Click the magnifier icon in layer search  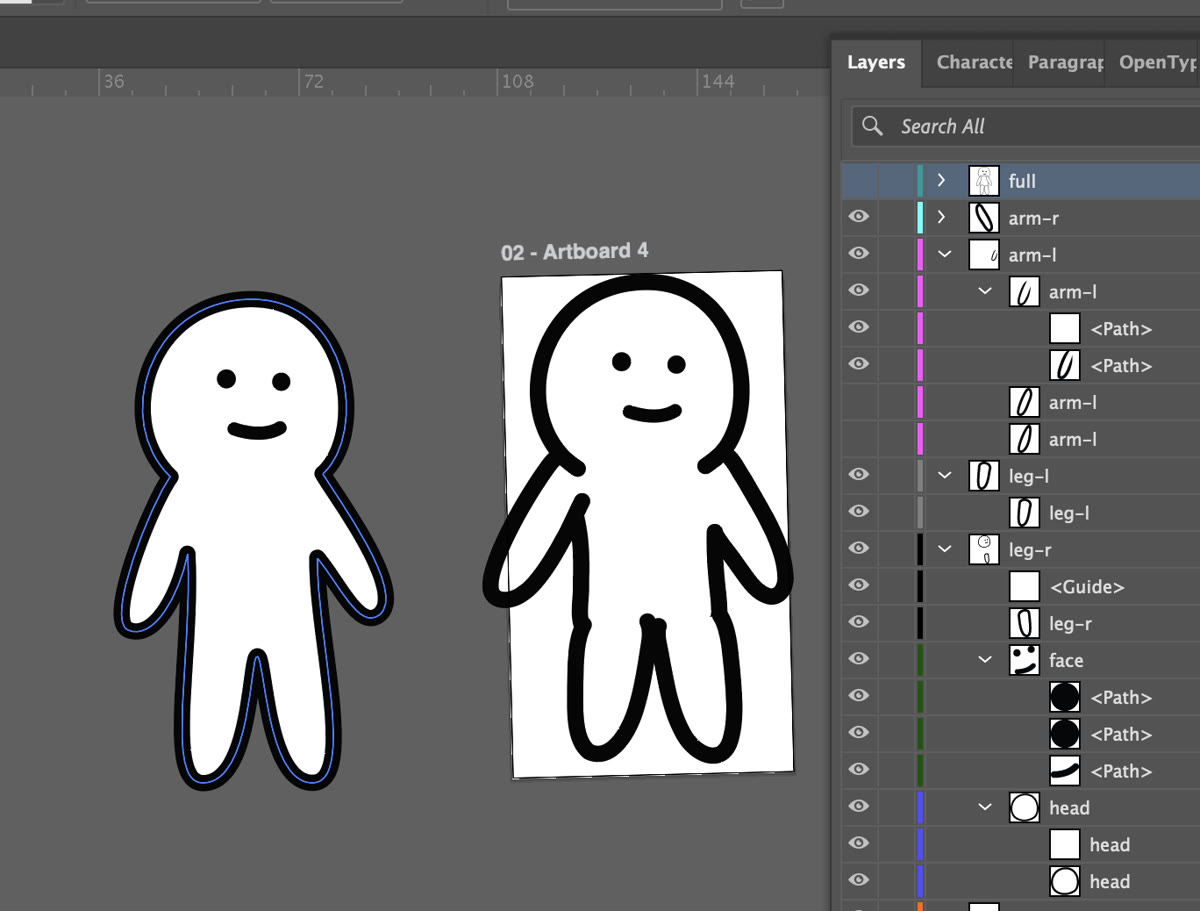coord(873,126)
